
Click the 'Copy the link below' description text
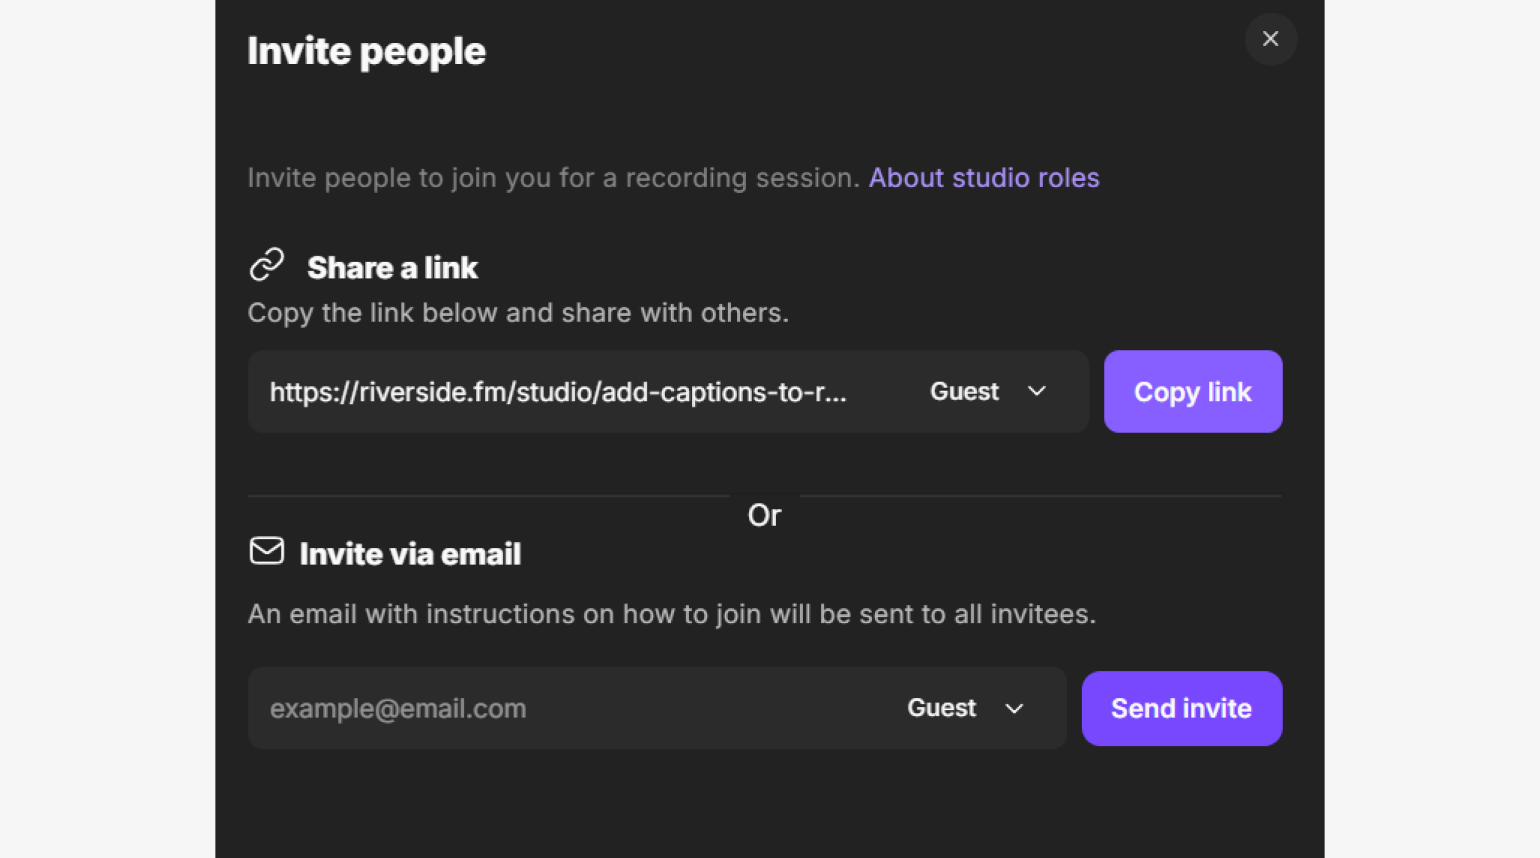click(x=518, y=313)
